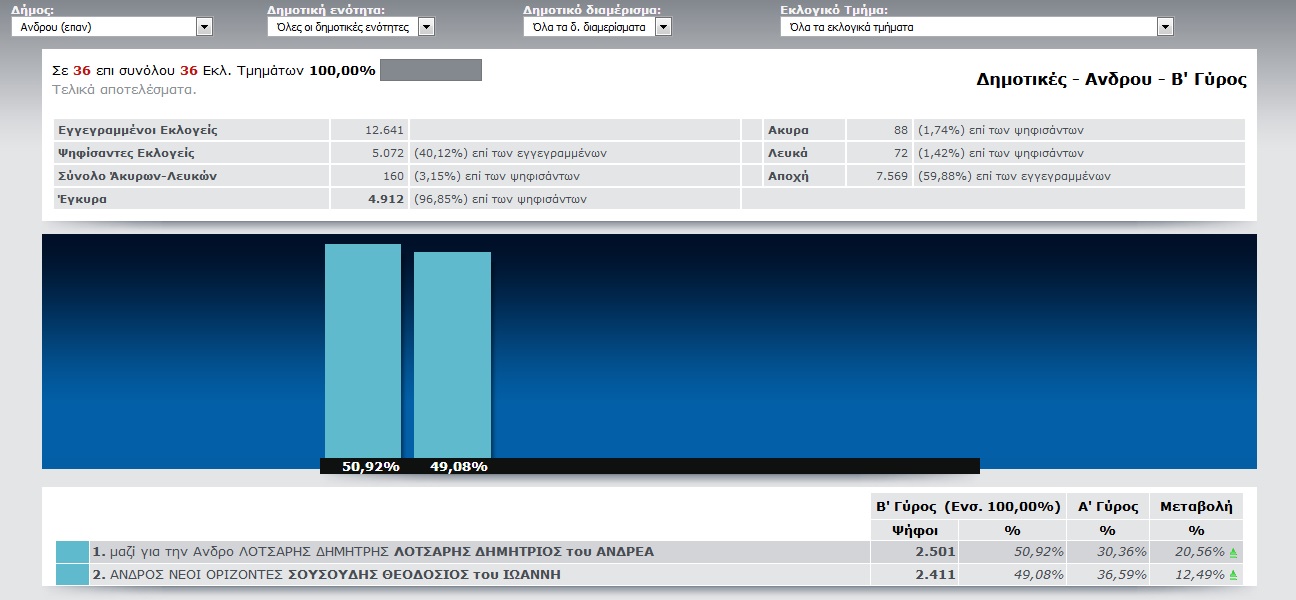The height and width of the screenshot is (600, 1296).
Task: Click the page title Δημοτικές - Ανδρου - Β' Γύρος
Action: click(1111, 80)
